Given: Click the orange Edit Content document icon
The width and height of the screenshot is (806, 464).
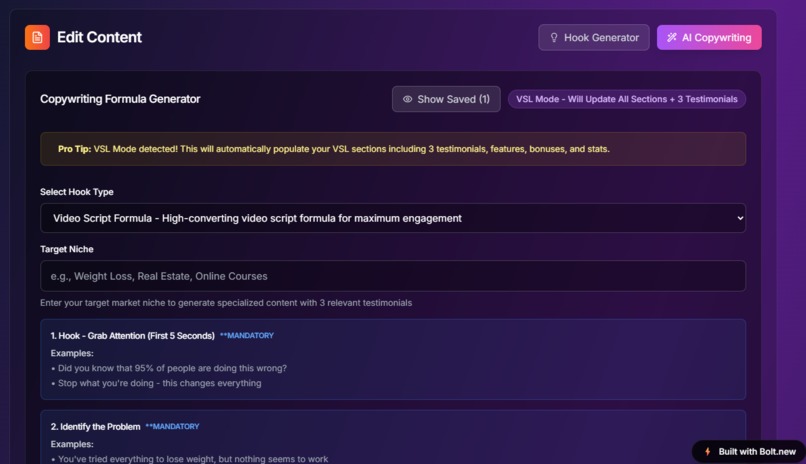Looking at the screenshot, I should point(38,38).
